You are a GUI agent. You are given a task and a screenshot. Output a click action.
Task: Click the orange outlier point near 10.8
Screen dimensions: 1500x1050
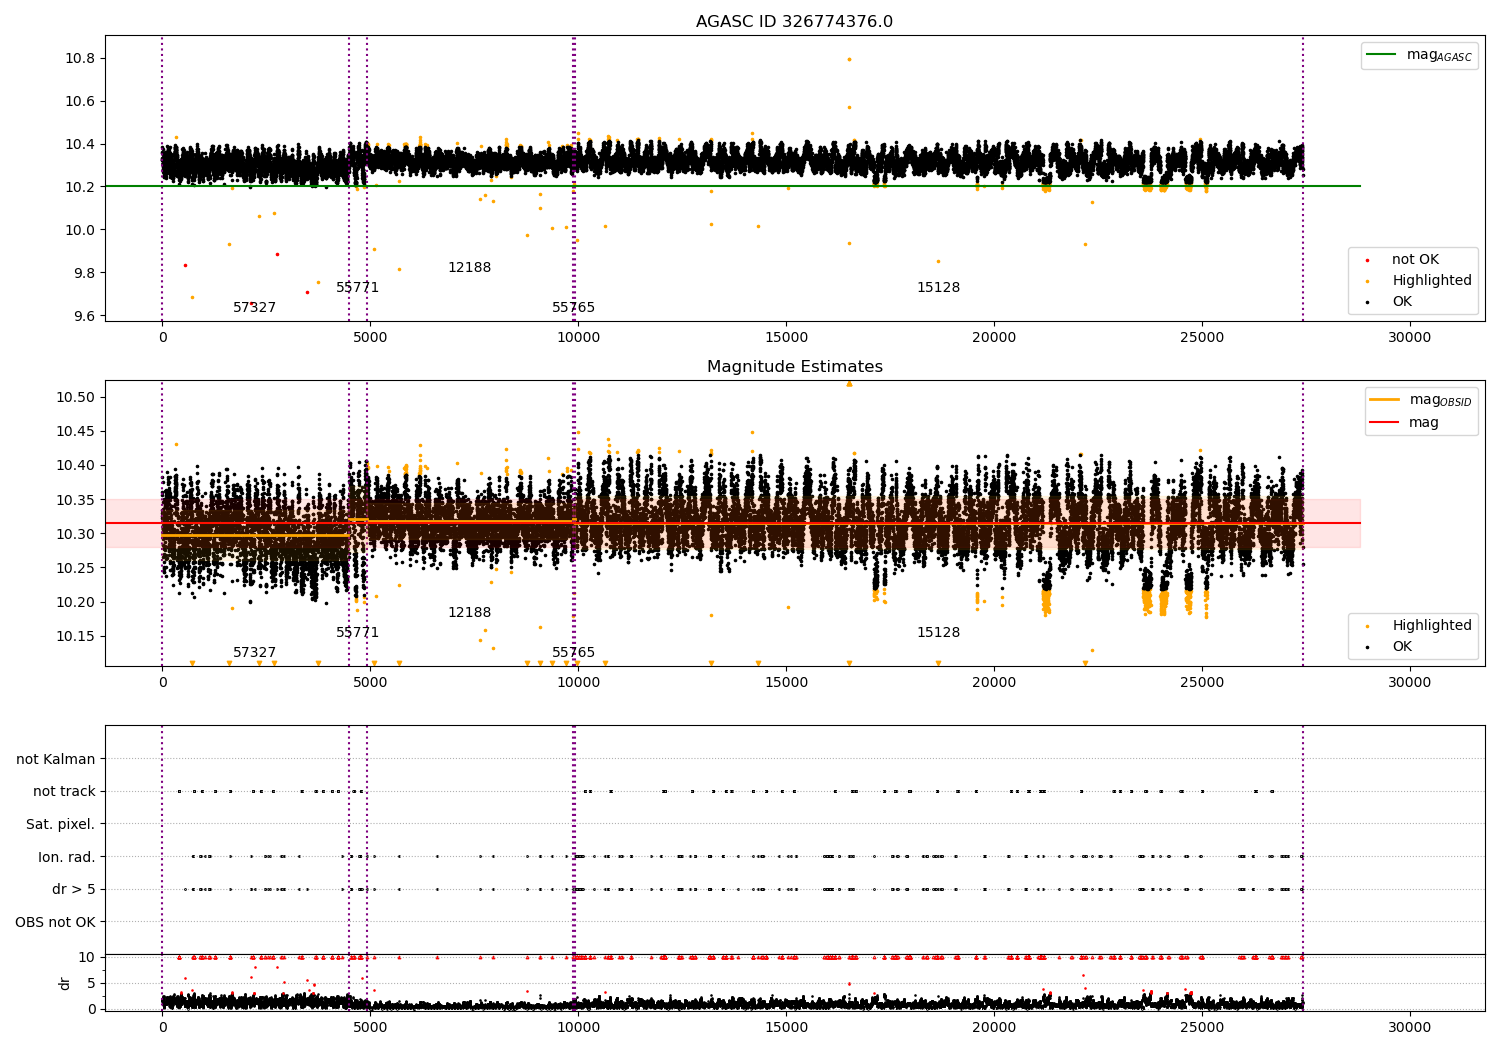tap(849, 59)
